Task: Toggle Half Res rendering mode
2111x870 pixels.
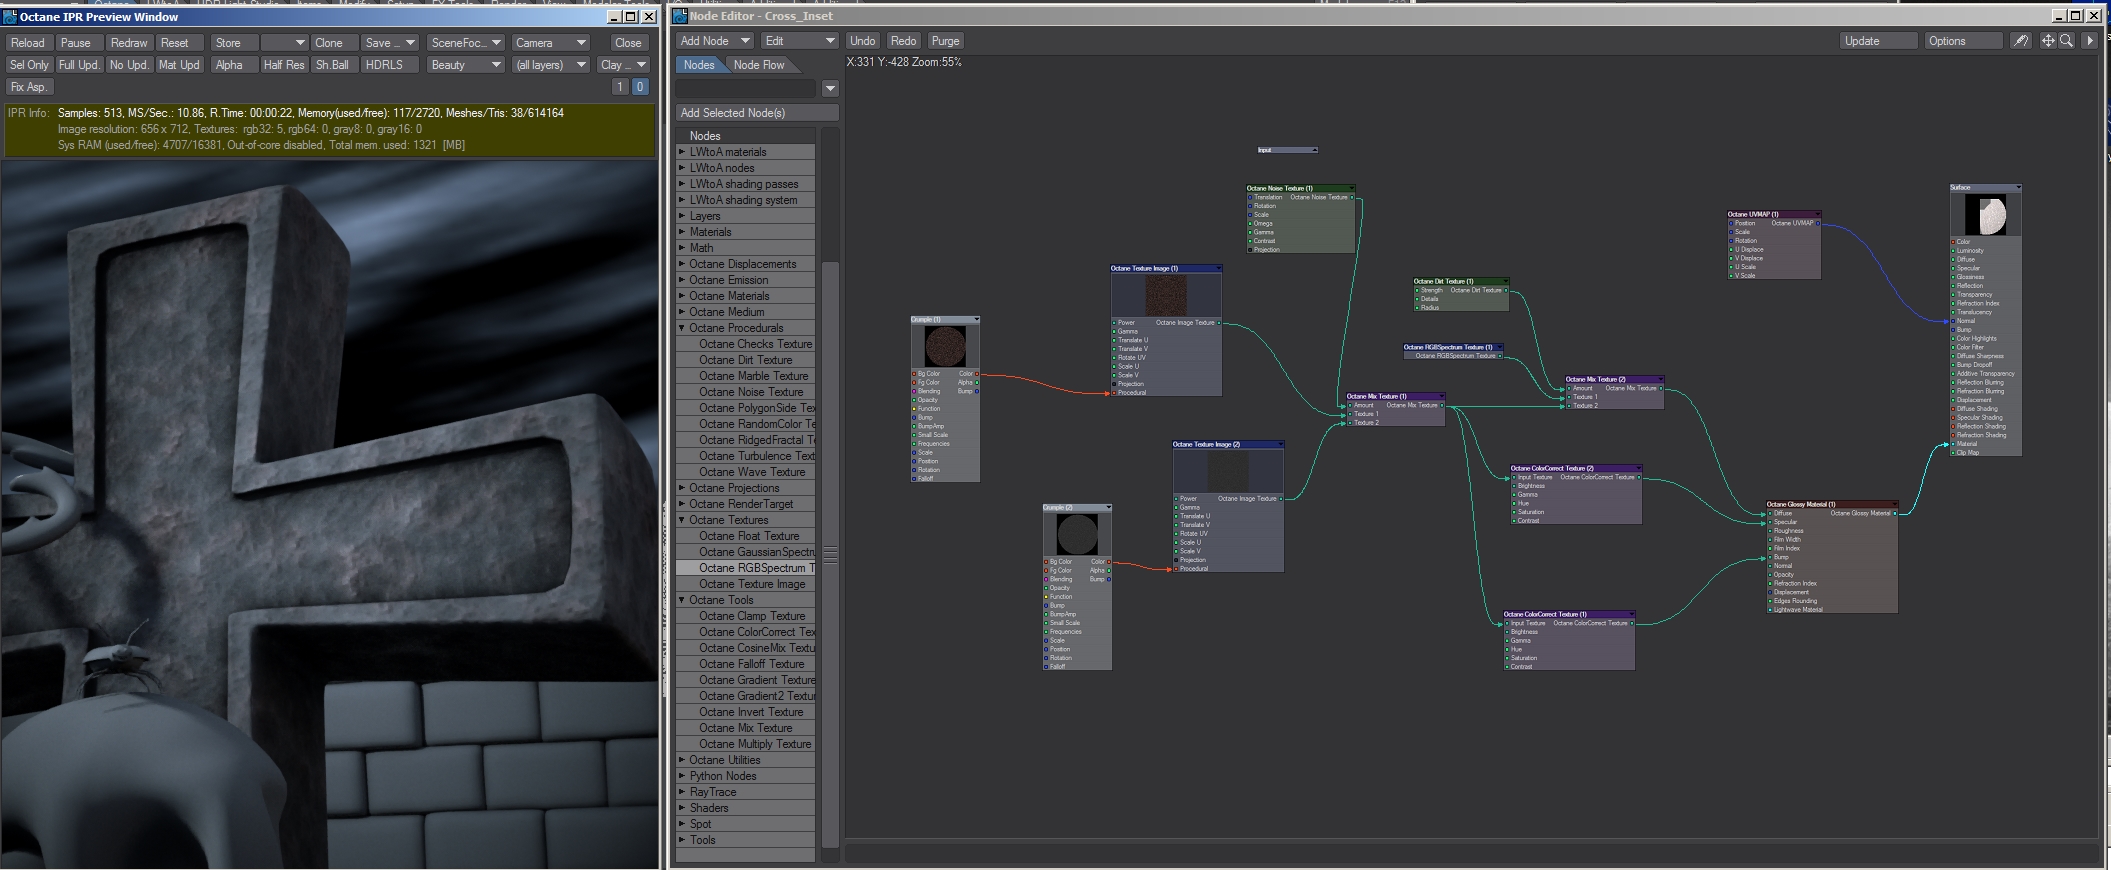Action: pos(284,65)
